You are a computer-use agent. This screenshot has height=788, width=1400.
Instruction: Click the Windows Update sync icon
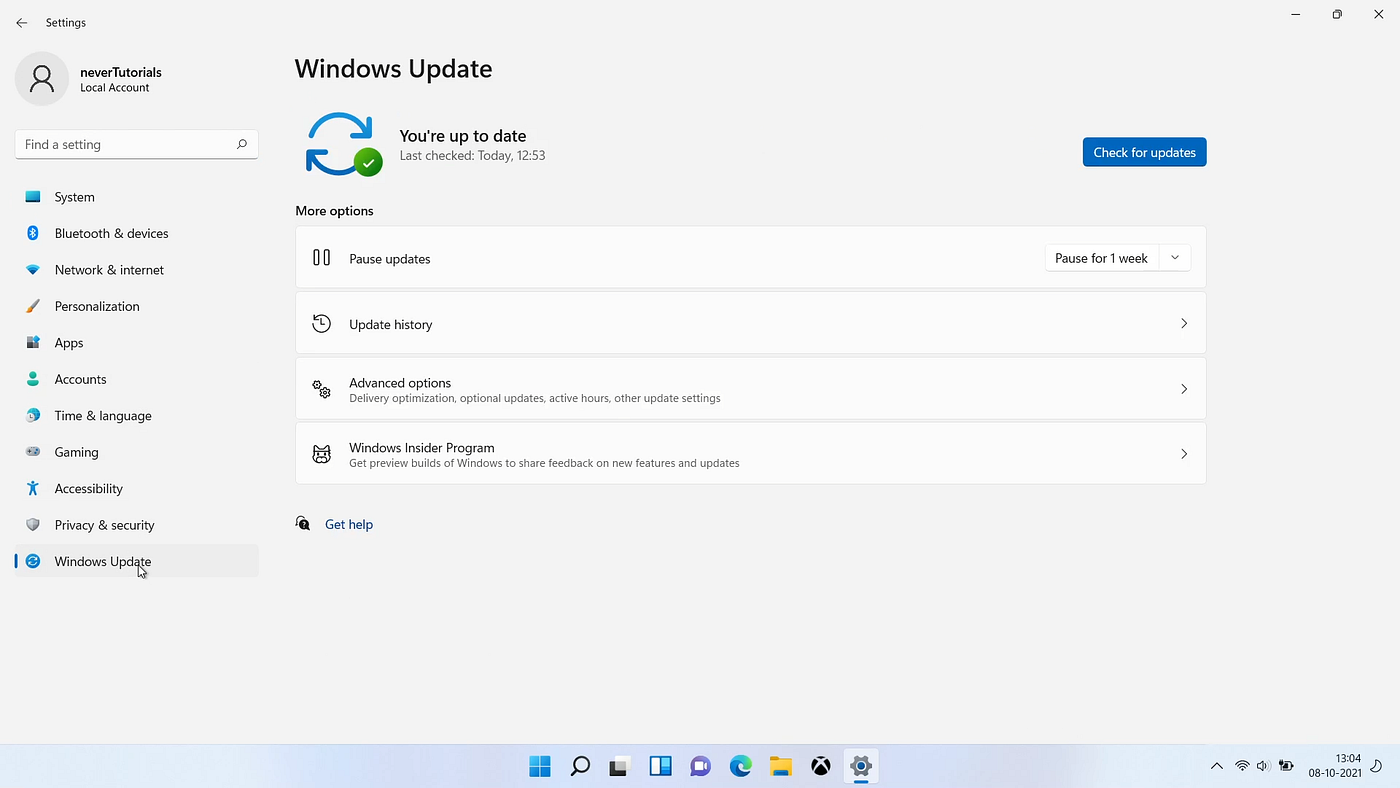click(x=32, y=561)
